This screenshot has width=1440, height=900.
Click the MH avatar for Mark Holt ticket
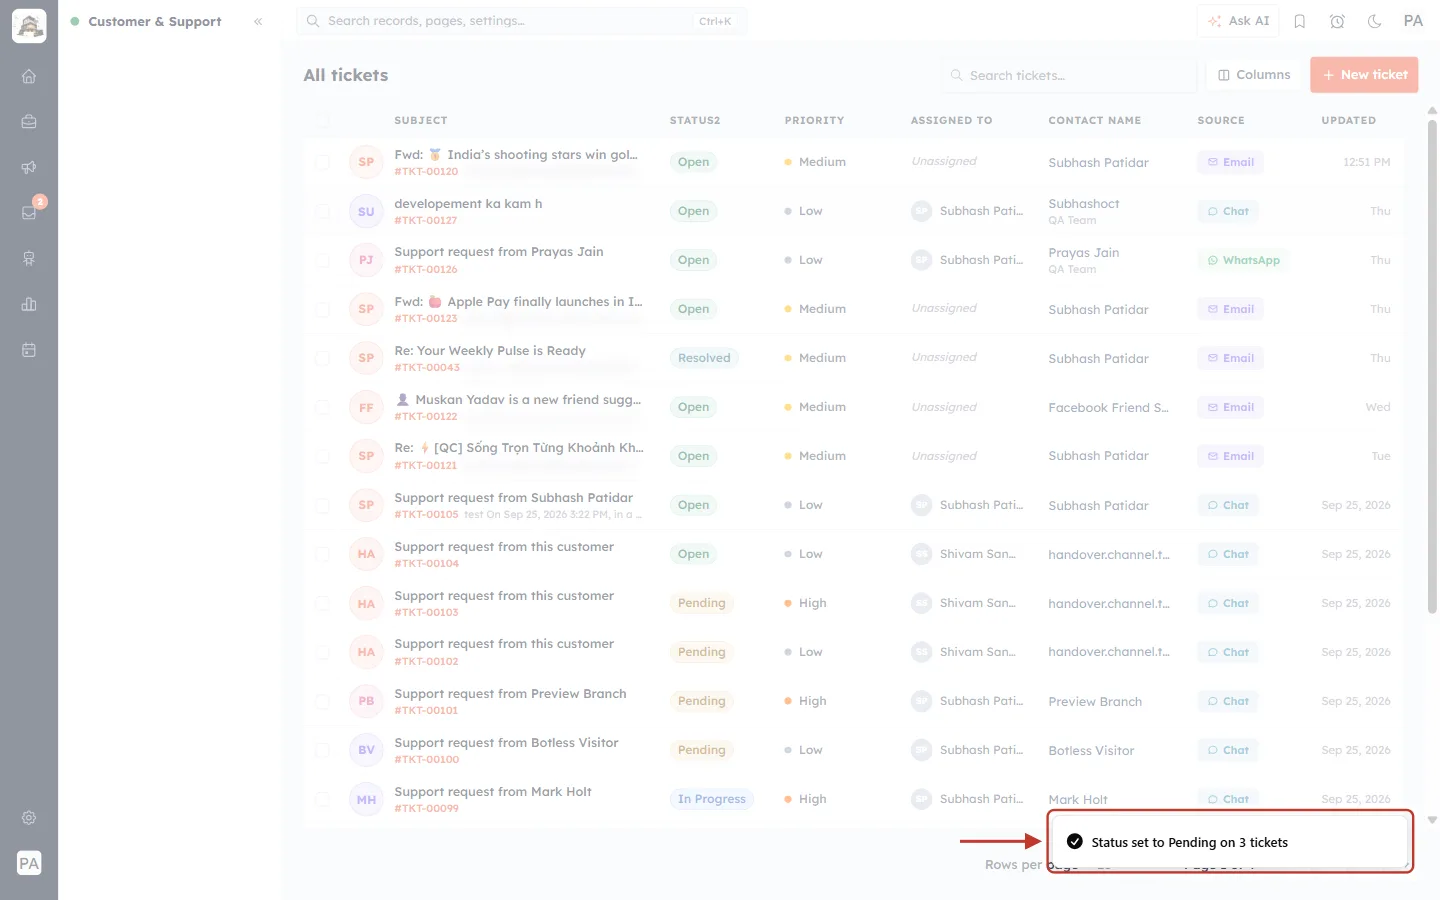tap(366, 799)
